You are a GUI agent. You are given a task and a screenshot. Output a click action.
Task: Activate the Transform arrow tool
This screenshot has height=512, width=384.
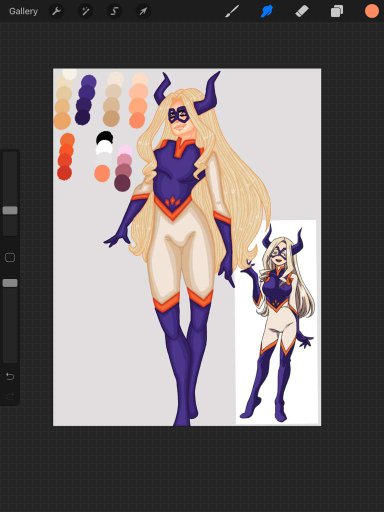click(x=143, y=11)
